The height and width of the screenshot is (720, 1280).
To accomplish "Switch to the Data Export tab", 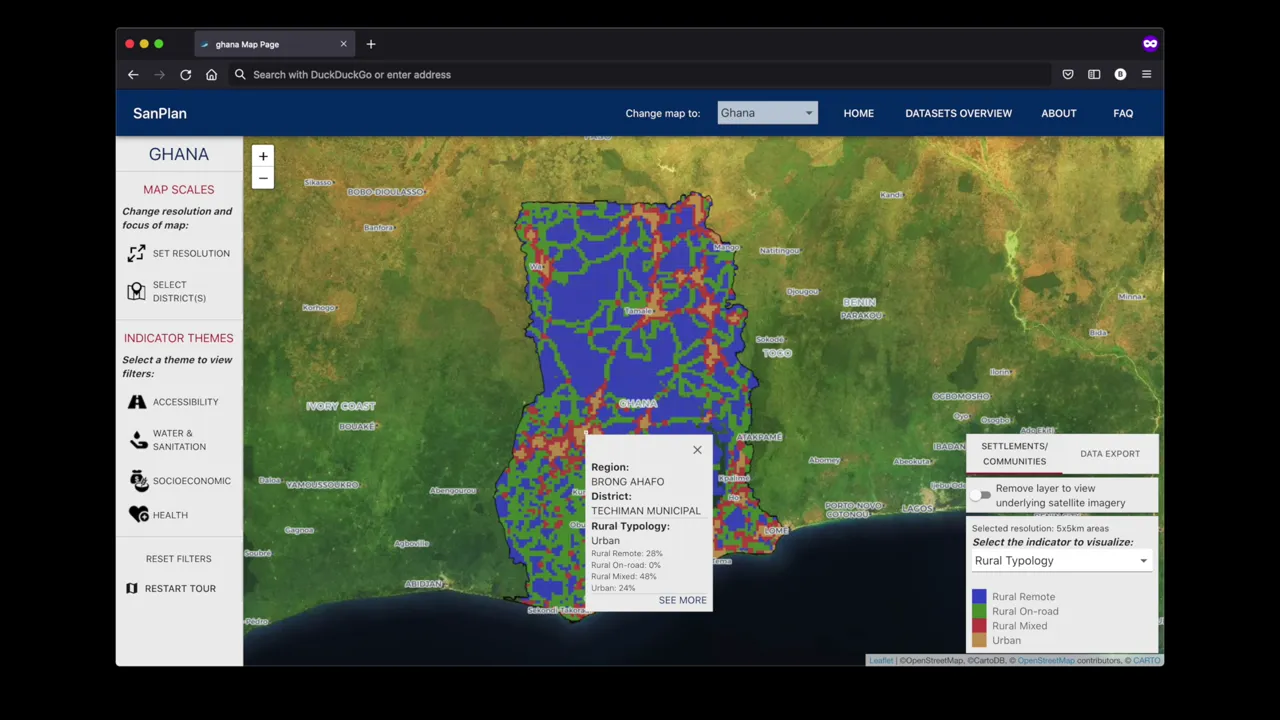I will 1110,454.
